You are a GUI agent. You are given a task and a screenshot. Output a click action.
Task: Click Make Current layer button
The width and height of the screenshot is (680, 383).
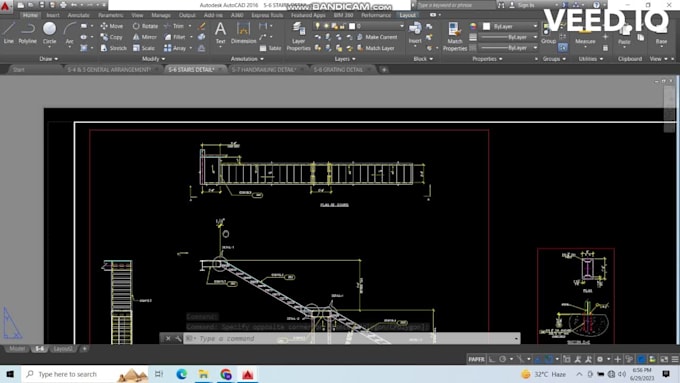point(377,37)
